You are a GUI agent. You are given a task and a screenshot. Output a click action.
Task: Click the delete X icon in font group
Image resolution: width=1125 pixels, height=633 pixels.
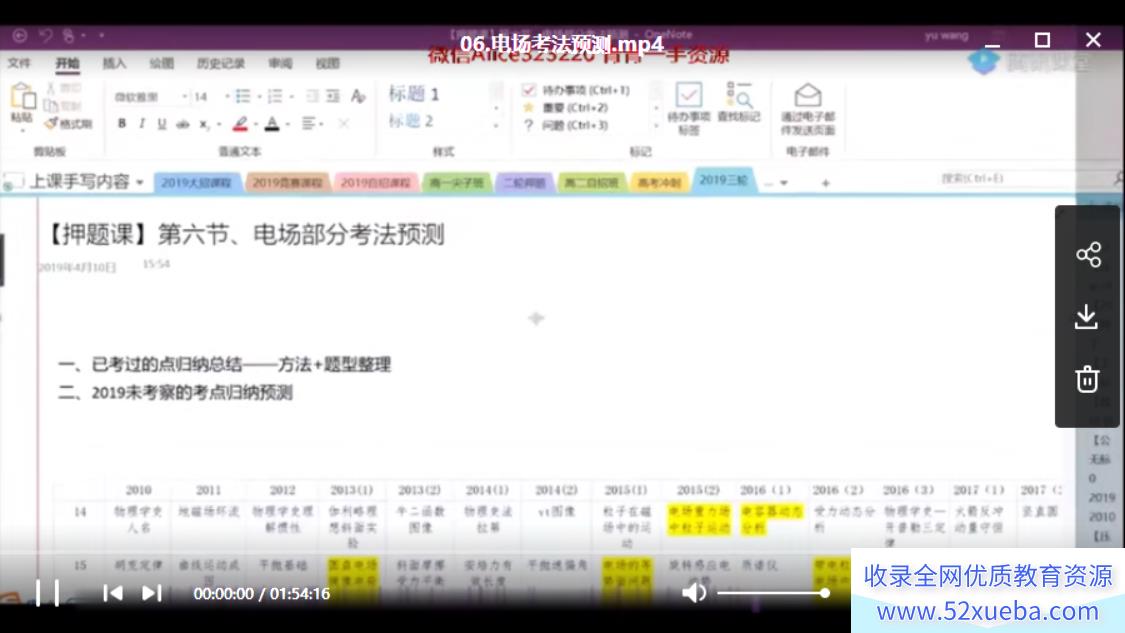click(x=344, y=123)
